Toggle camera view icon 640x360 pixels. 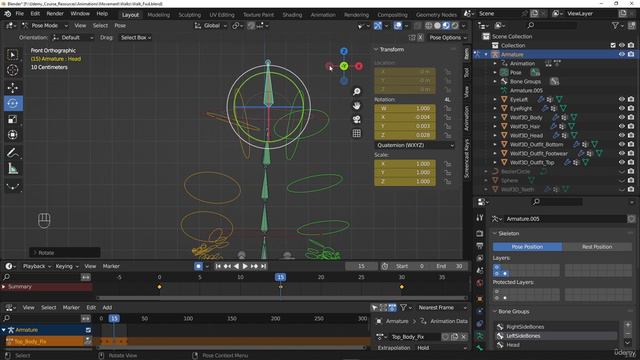[357, 120]
